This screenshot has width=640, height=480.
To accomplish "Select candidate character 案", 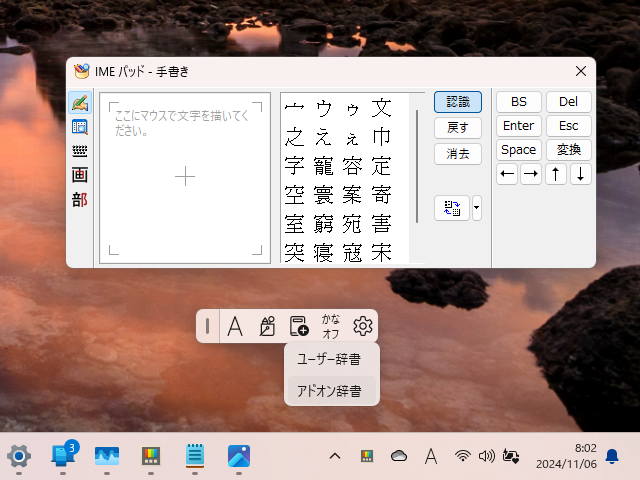I will tap(352, 195).
